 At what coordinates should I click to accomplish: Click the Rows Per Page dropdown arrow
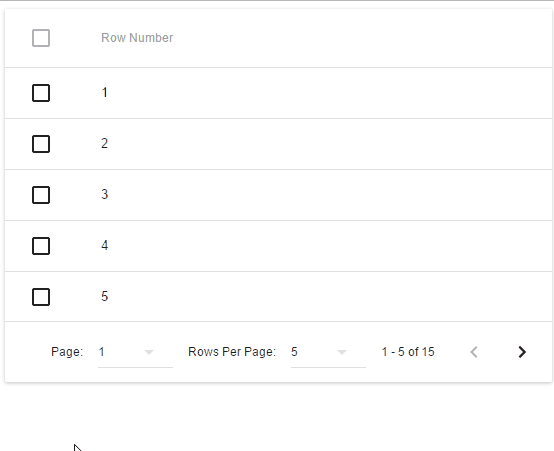click(342, 352)
